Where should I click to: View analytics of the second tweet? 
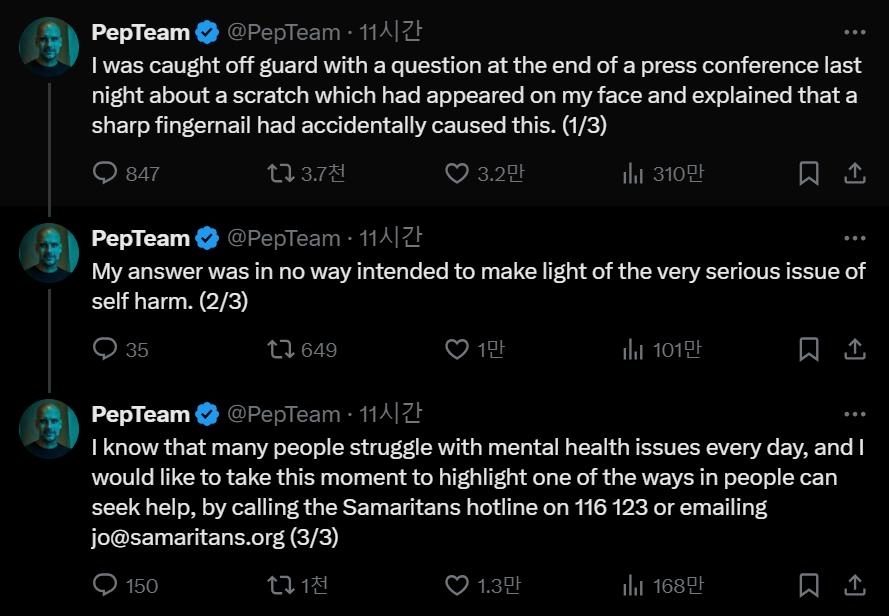[633, 350]
